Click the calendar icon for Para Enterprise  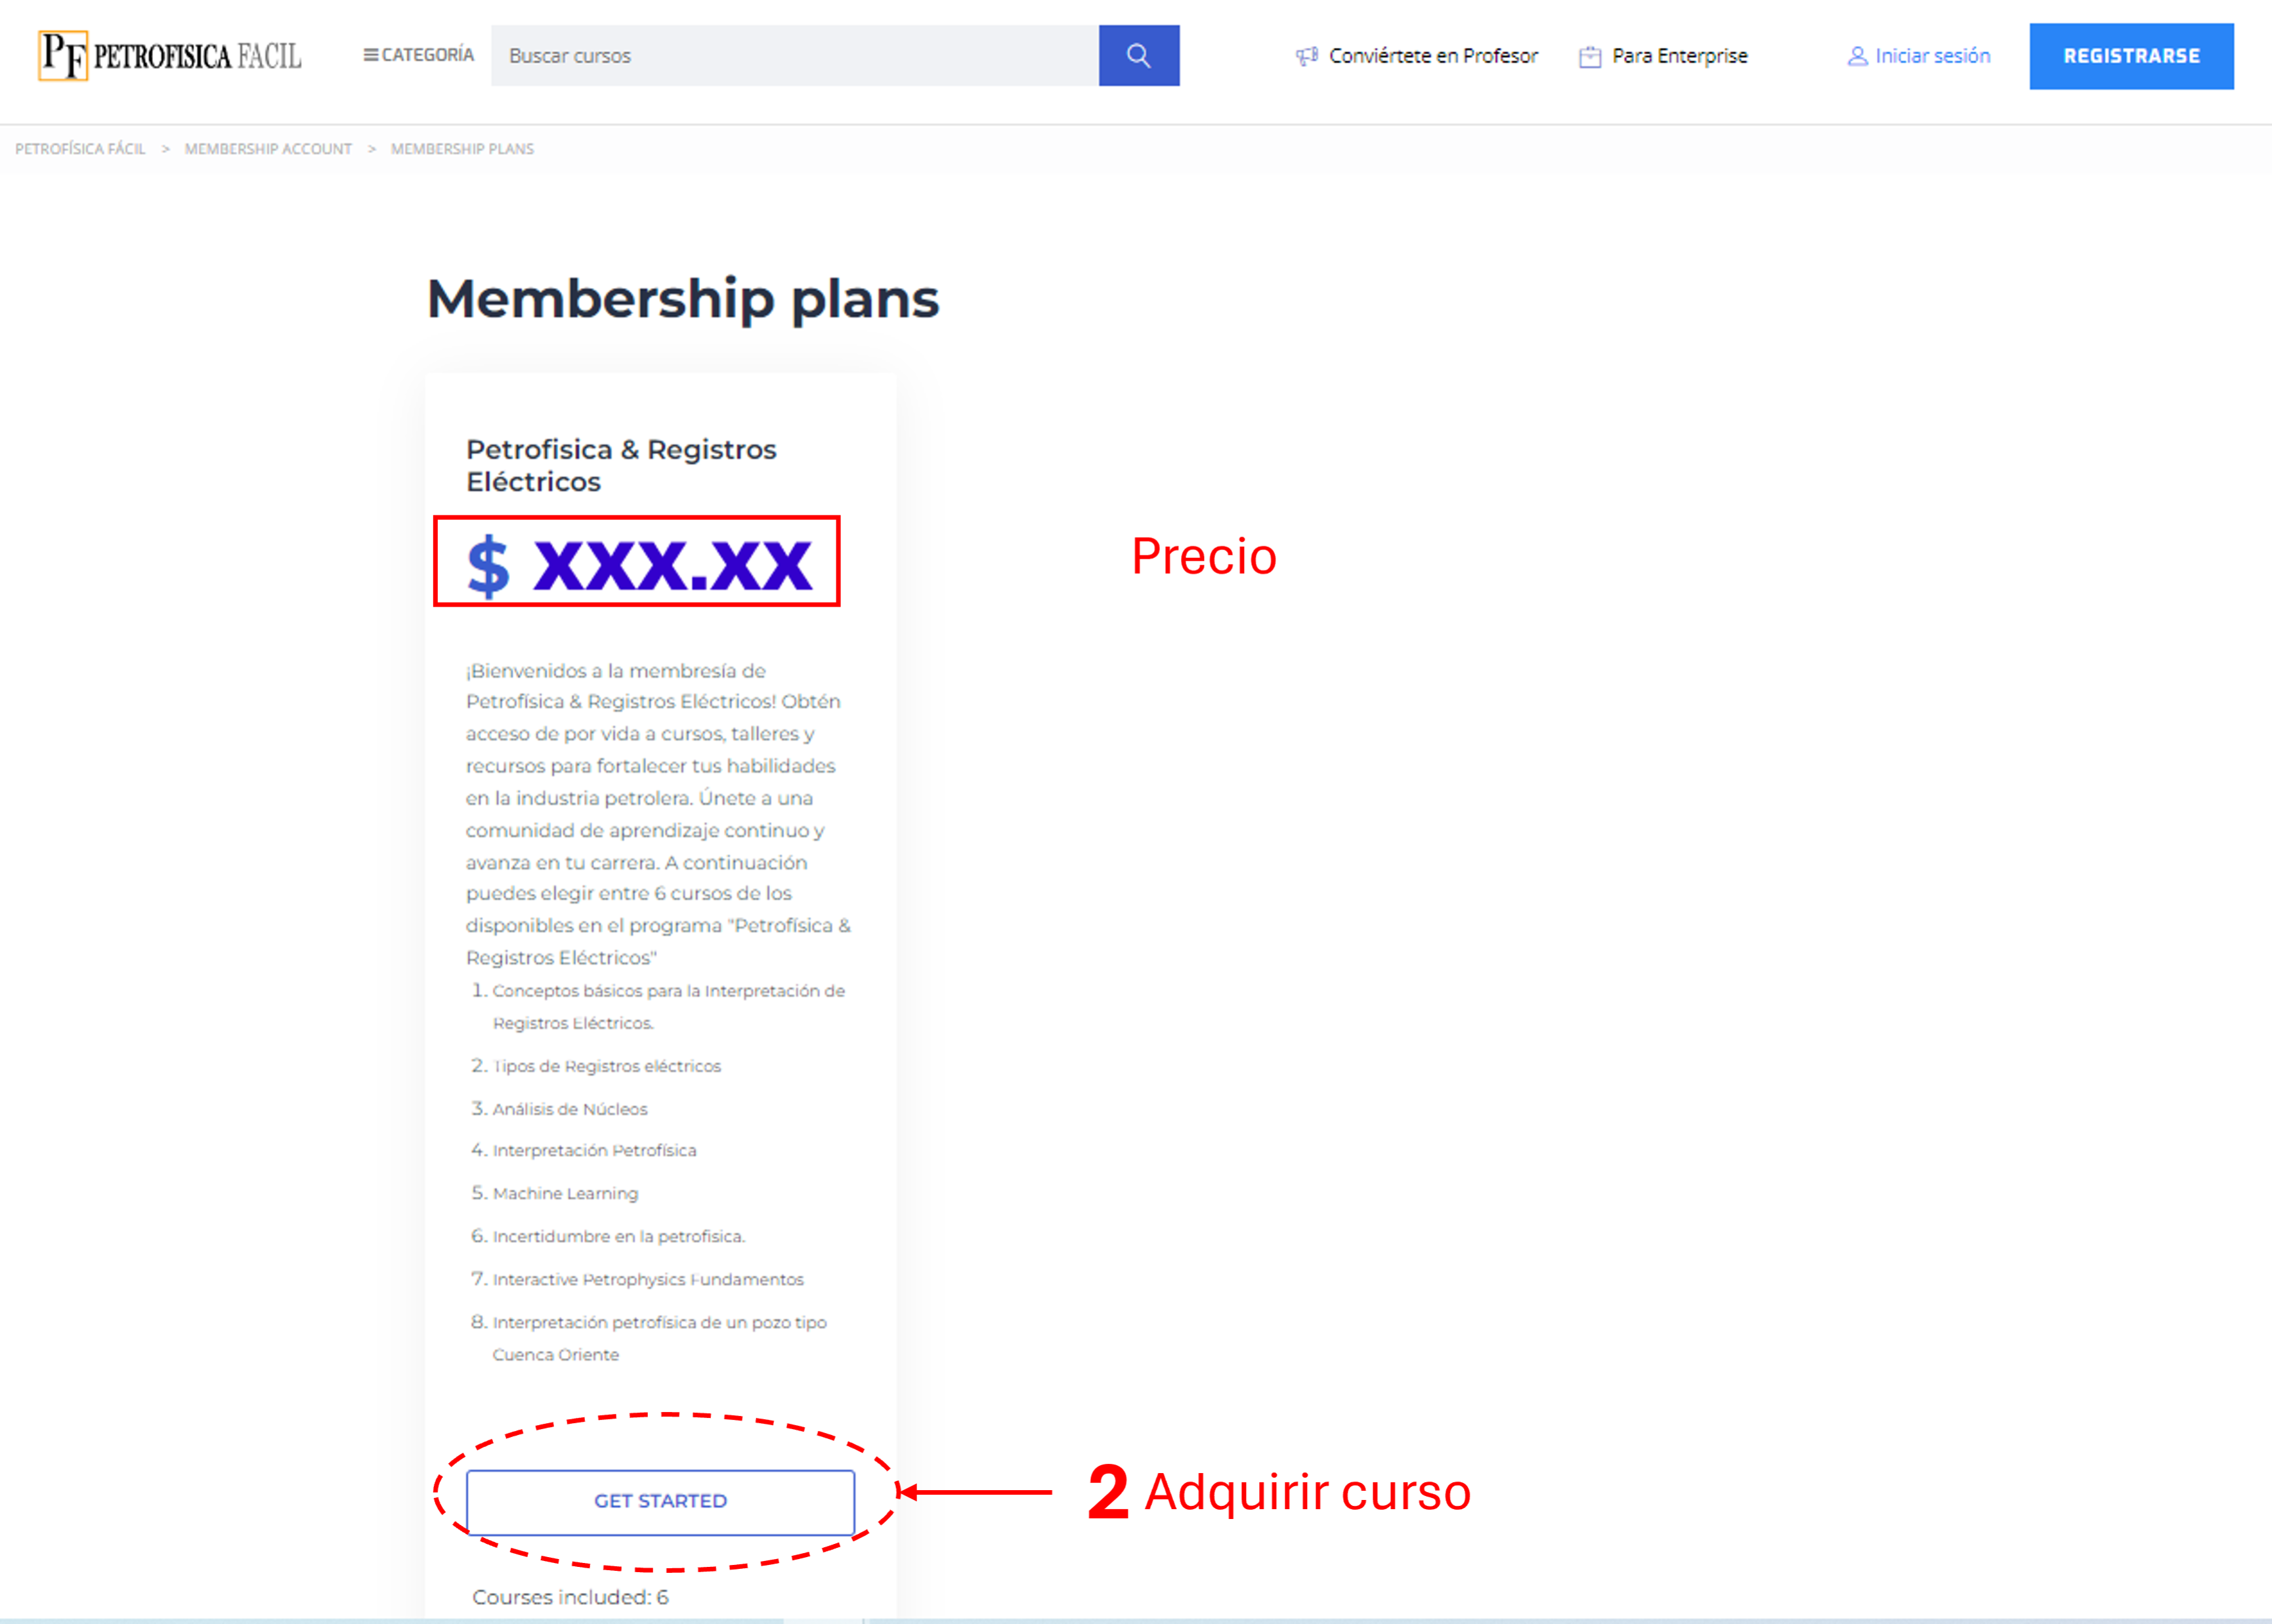coord(1590,56)
